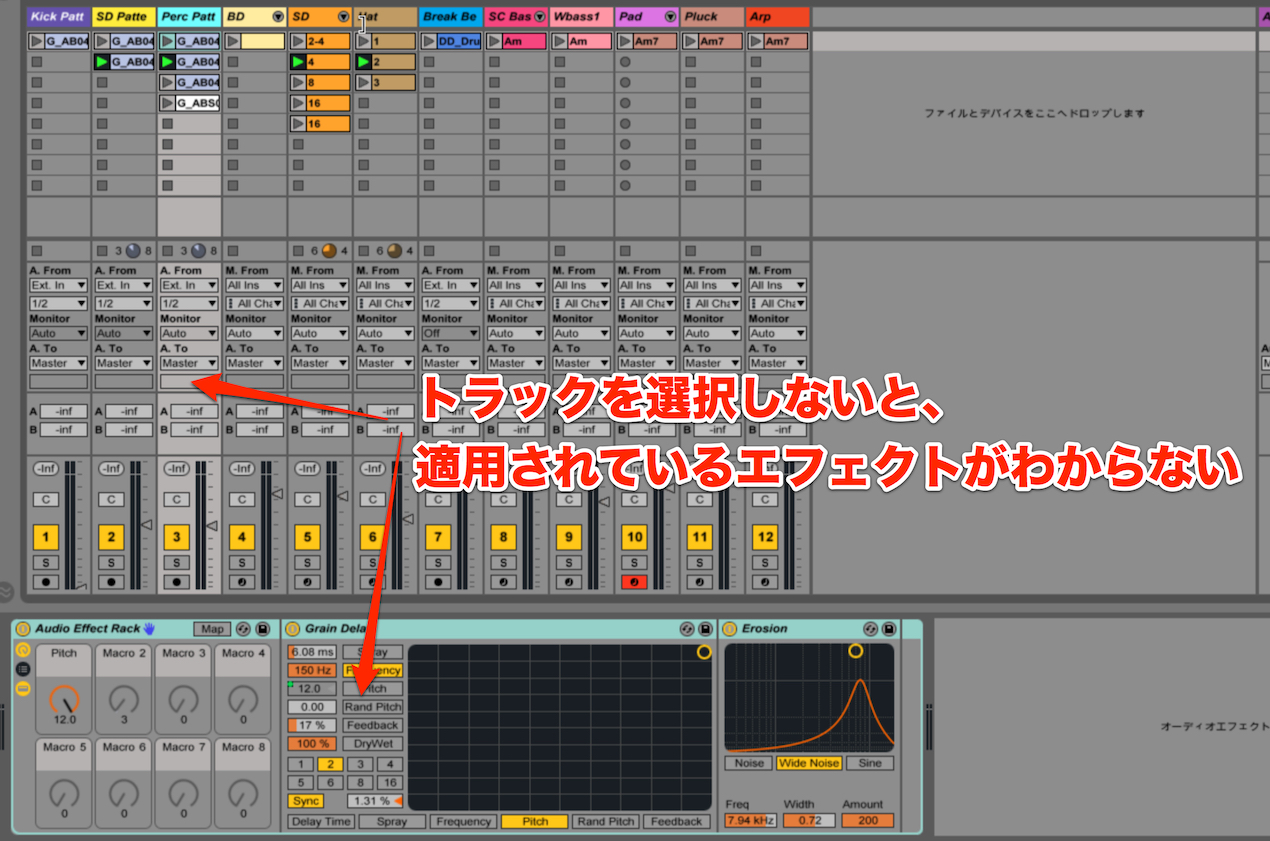
Task: Toggle the Sync button in Grain Delay
Action: coord(305,801)
